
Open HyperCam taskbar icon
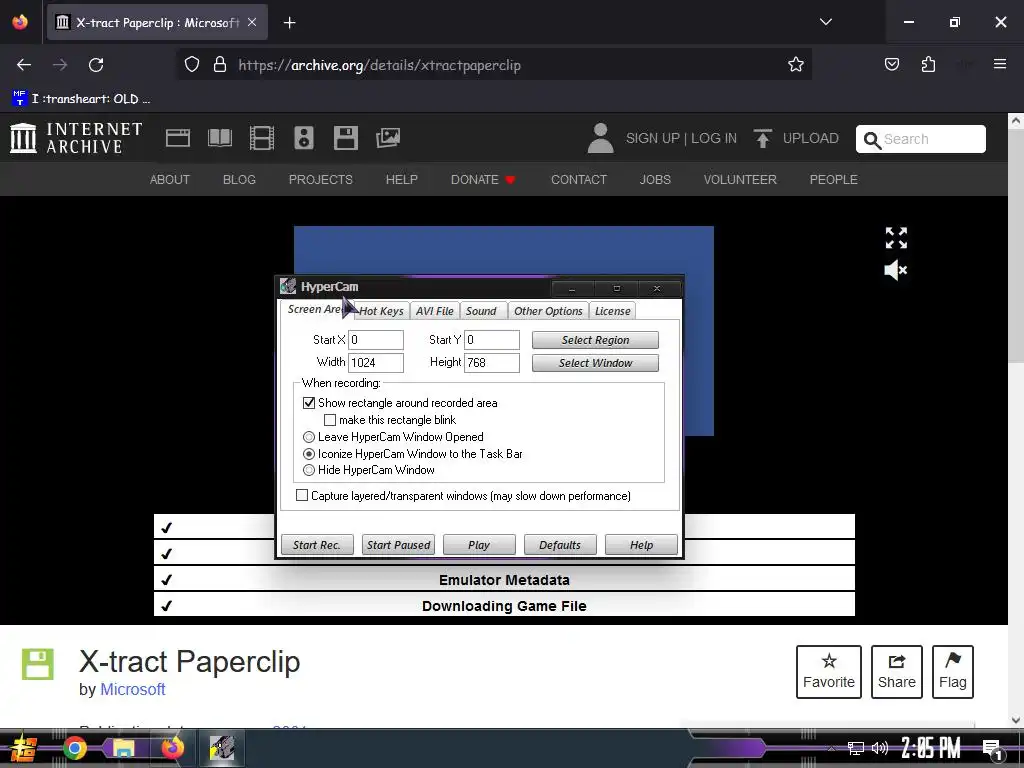pyautogui.click(x=222, y=748)
